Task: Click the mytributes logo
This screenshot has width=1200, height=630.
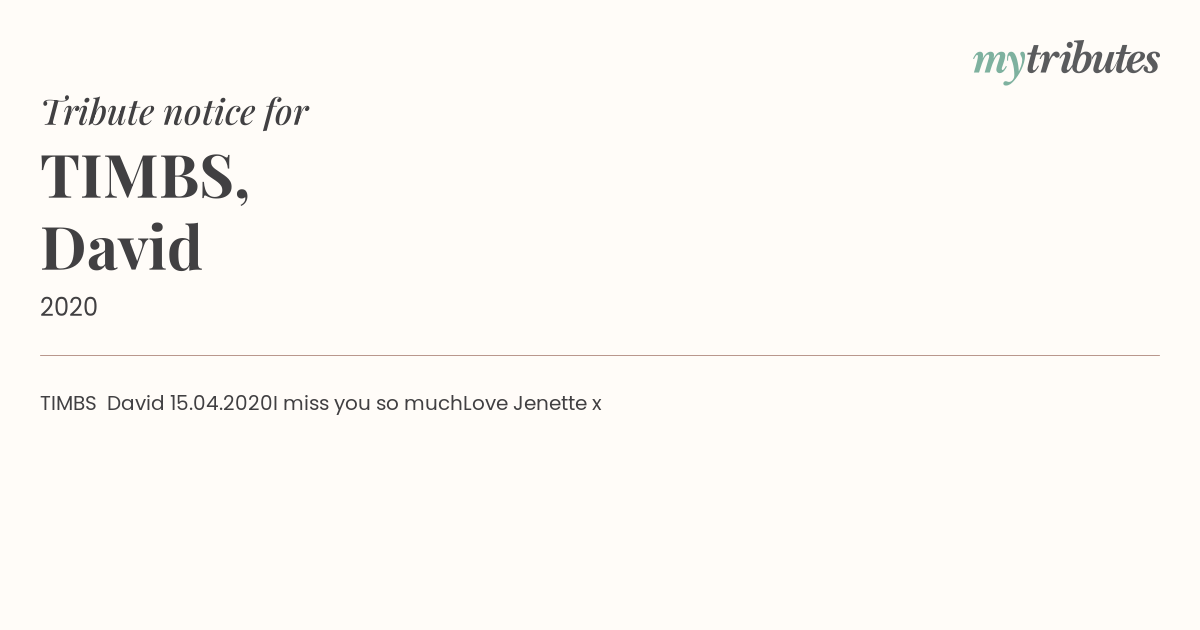Action: [x=1066, y=60]
